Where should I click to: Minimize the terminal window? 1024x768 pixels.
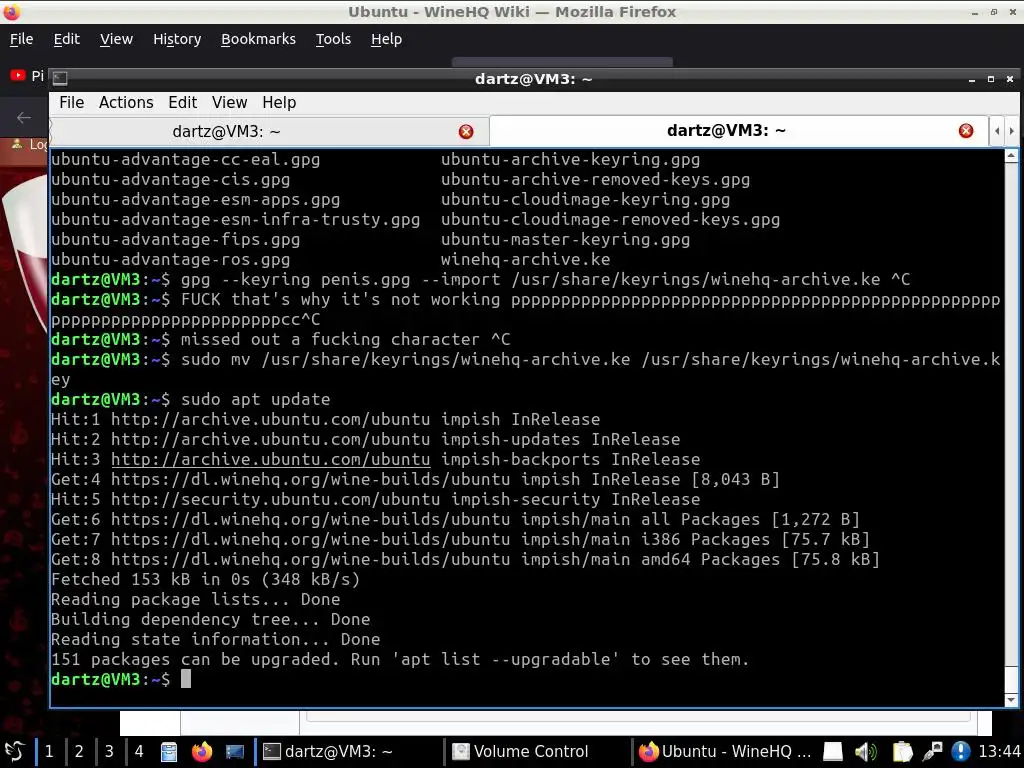pyautogui.click(x=972, y=79)
